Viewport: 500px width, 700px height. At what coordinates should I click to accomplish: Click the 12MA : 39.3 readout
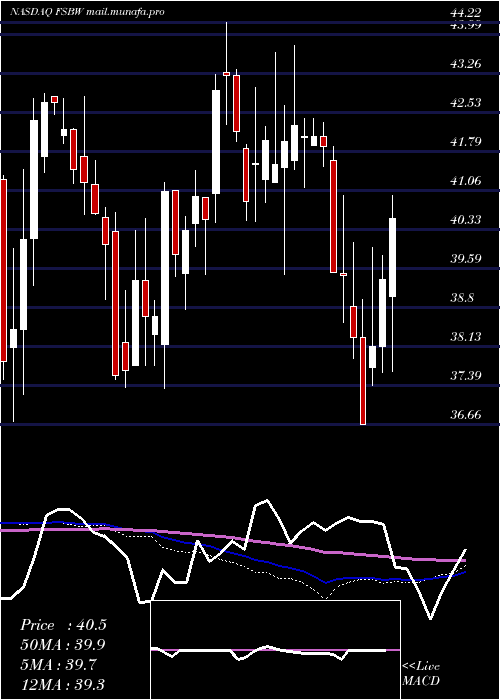click(63, 685)
